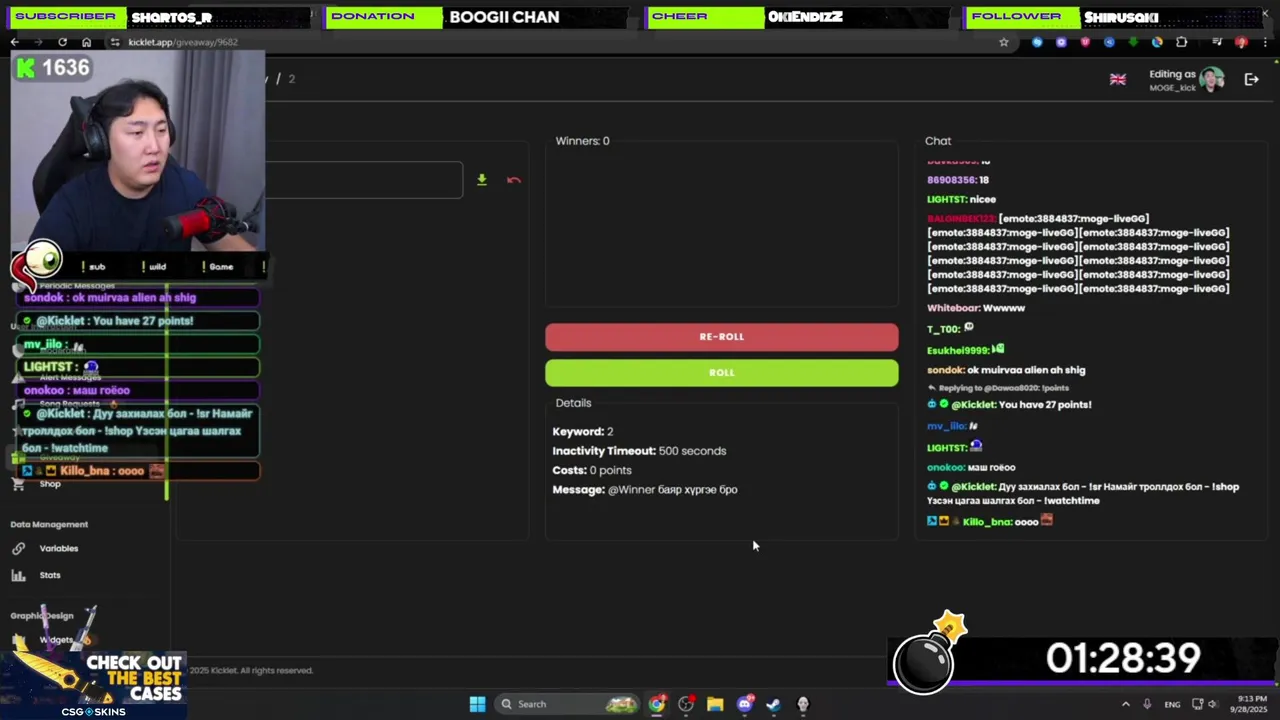Viewport: 1280px width, 720px height.
Task: Log out with the exit icon
Action: [1251, 79]
